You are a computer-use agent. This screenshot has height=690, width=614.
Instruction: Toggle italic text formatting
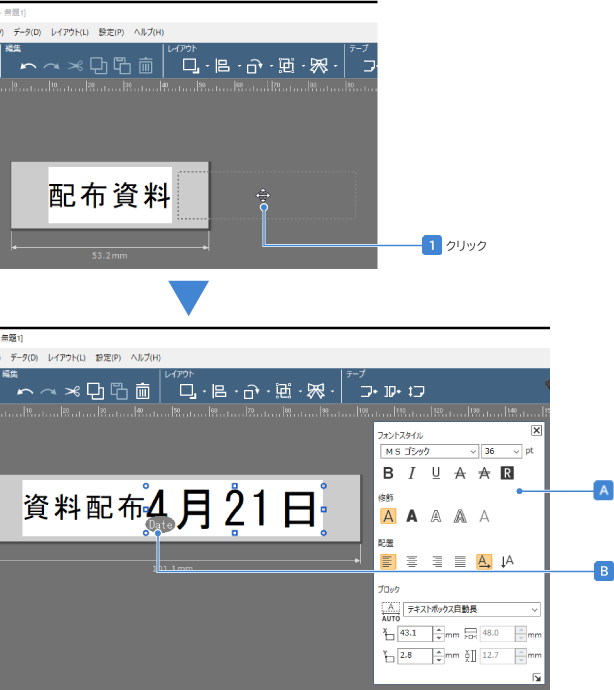point(411,473)
